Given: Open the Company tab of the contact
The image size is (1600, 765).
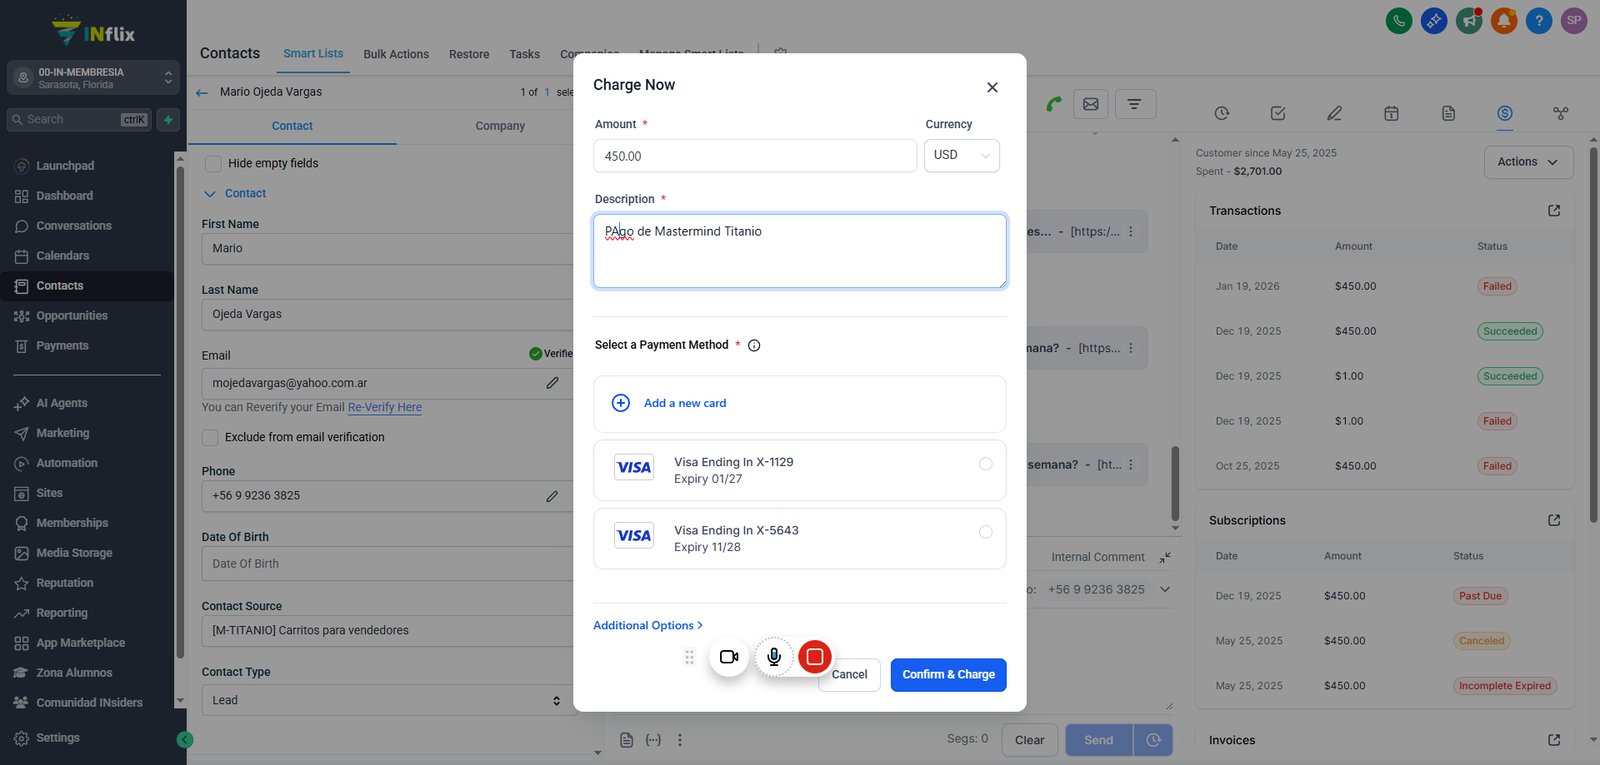Looking at the screenshot, I should point(500,126).
